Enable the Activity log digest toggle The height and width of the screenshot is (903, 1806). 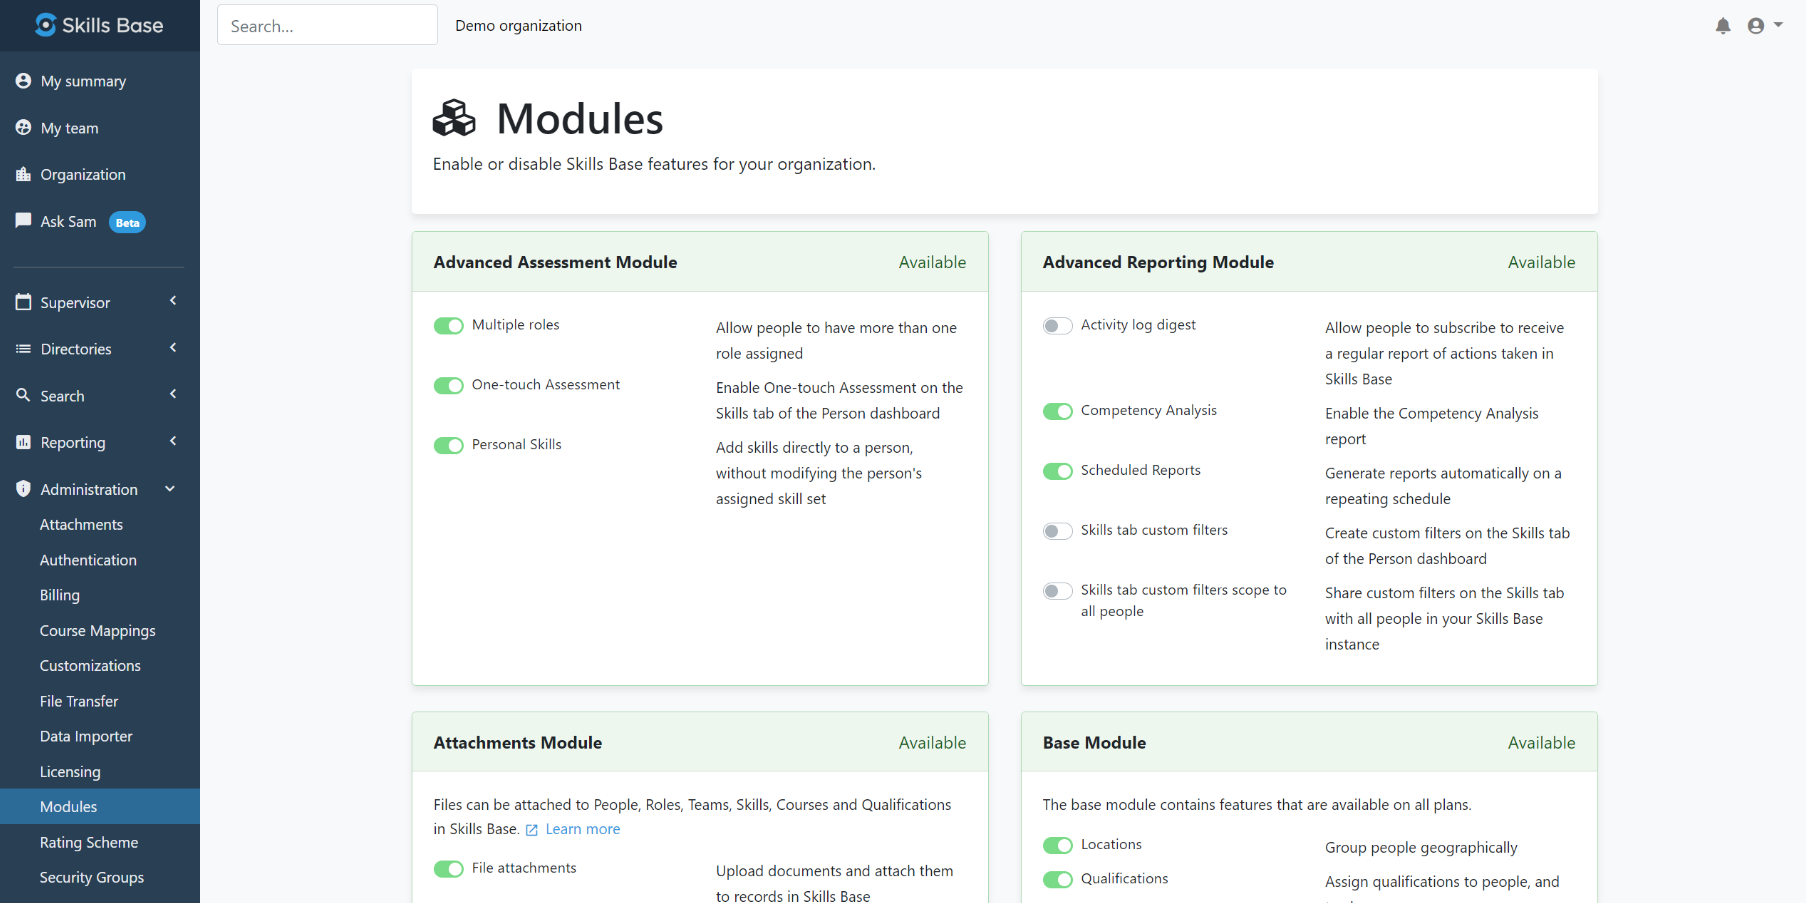(1057, 326)
